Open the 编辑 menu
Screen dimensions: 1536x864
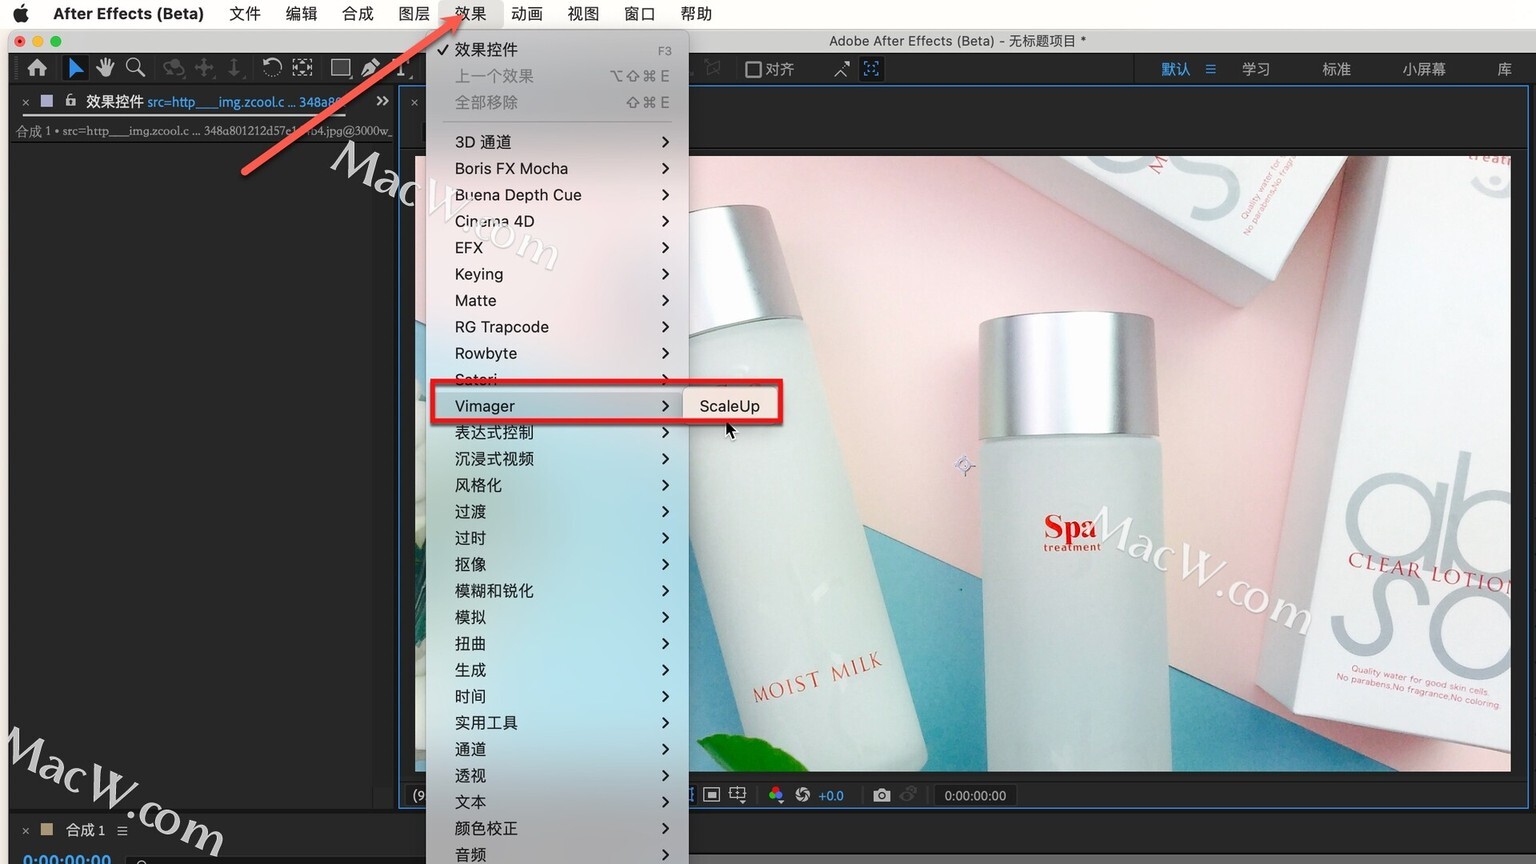pyautogui.click(x=301, y=14)
